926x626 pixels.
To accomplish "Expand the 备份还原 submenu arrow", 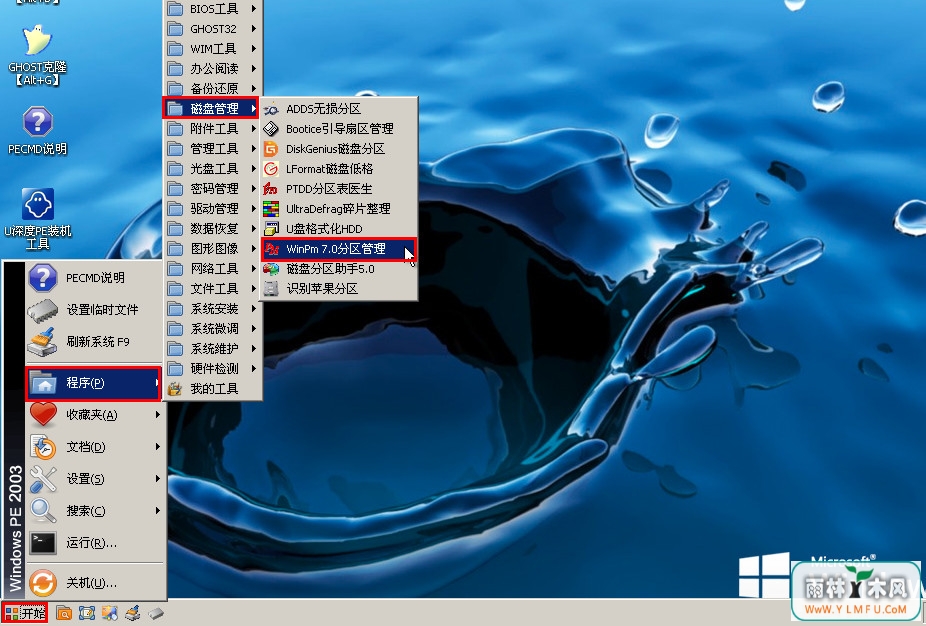I will point(253,89).
